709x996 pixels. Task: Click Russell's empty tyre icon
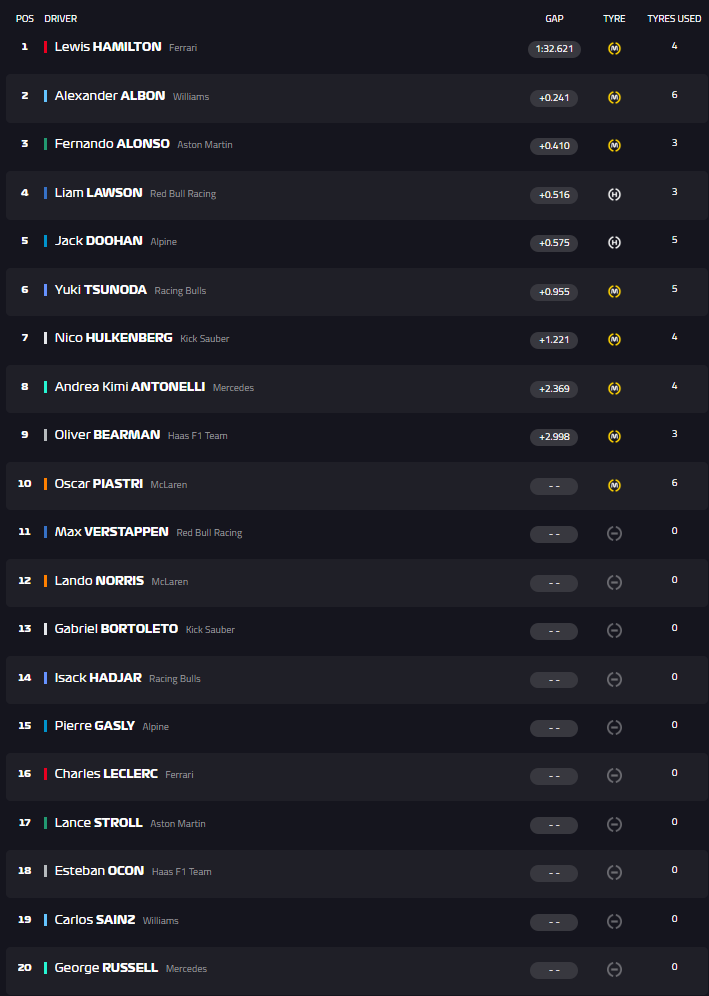[x=614, y=970]
